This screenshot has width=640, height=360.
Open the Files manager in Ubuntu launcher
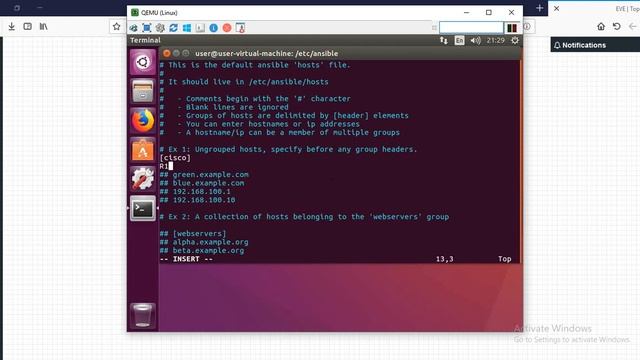coord(142,91)
